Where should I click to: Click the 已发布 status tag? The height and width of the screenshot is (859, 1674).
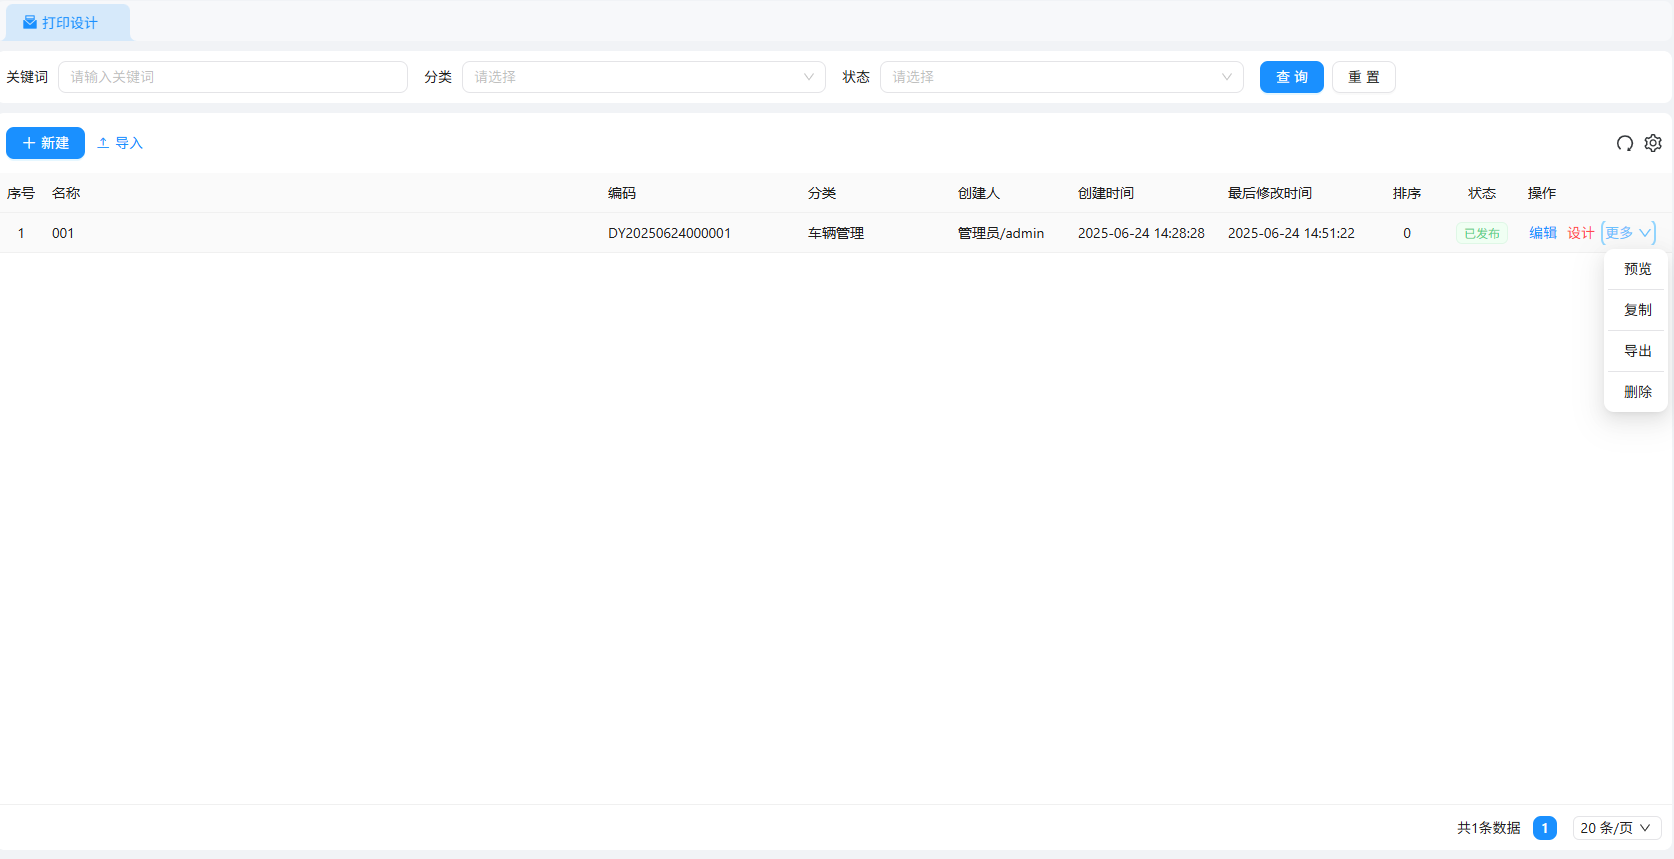pos(1481,233)
